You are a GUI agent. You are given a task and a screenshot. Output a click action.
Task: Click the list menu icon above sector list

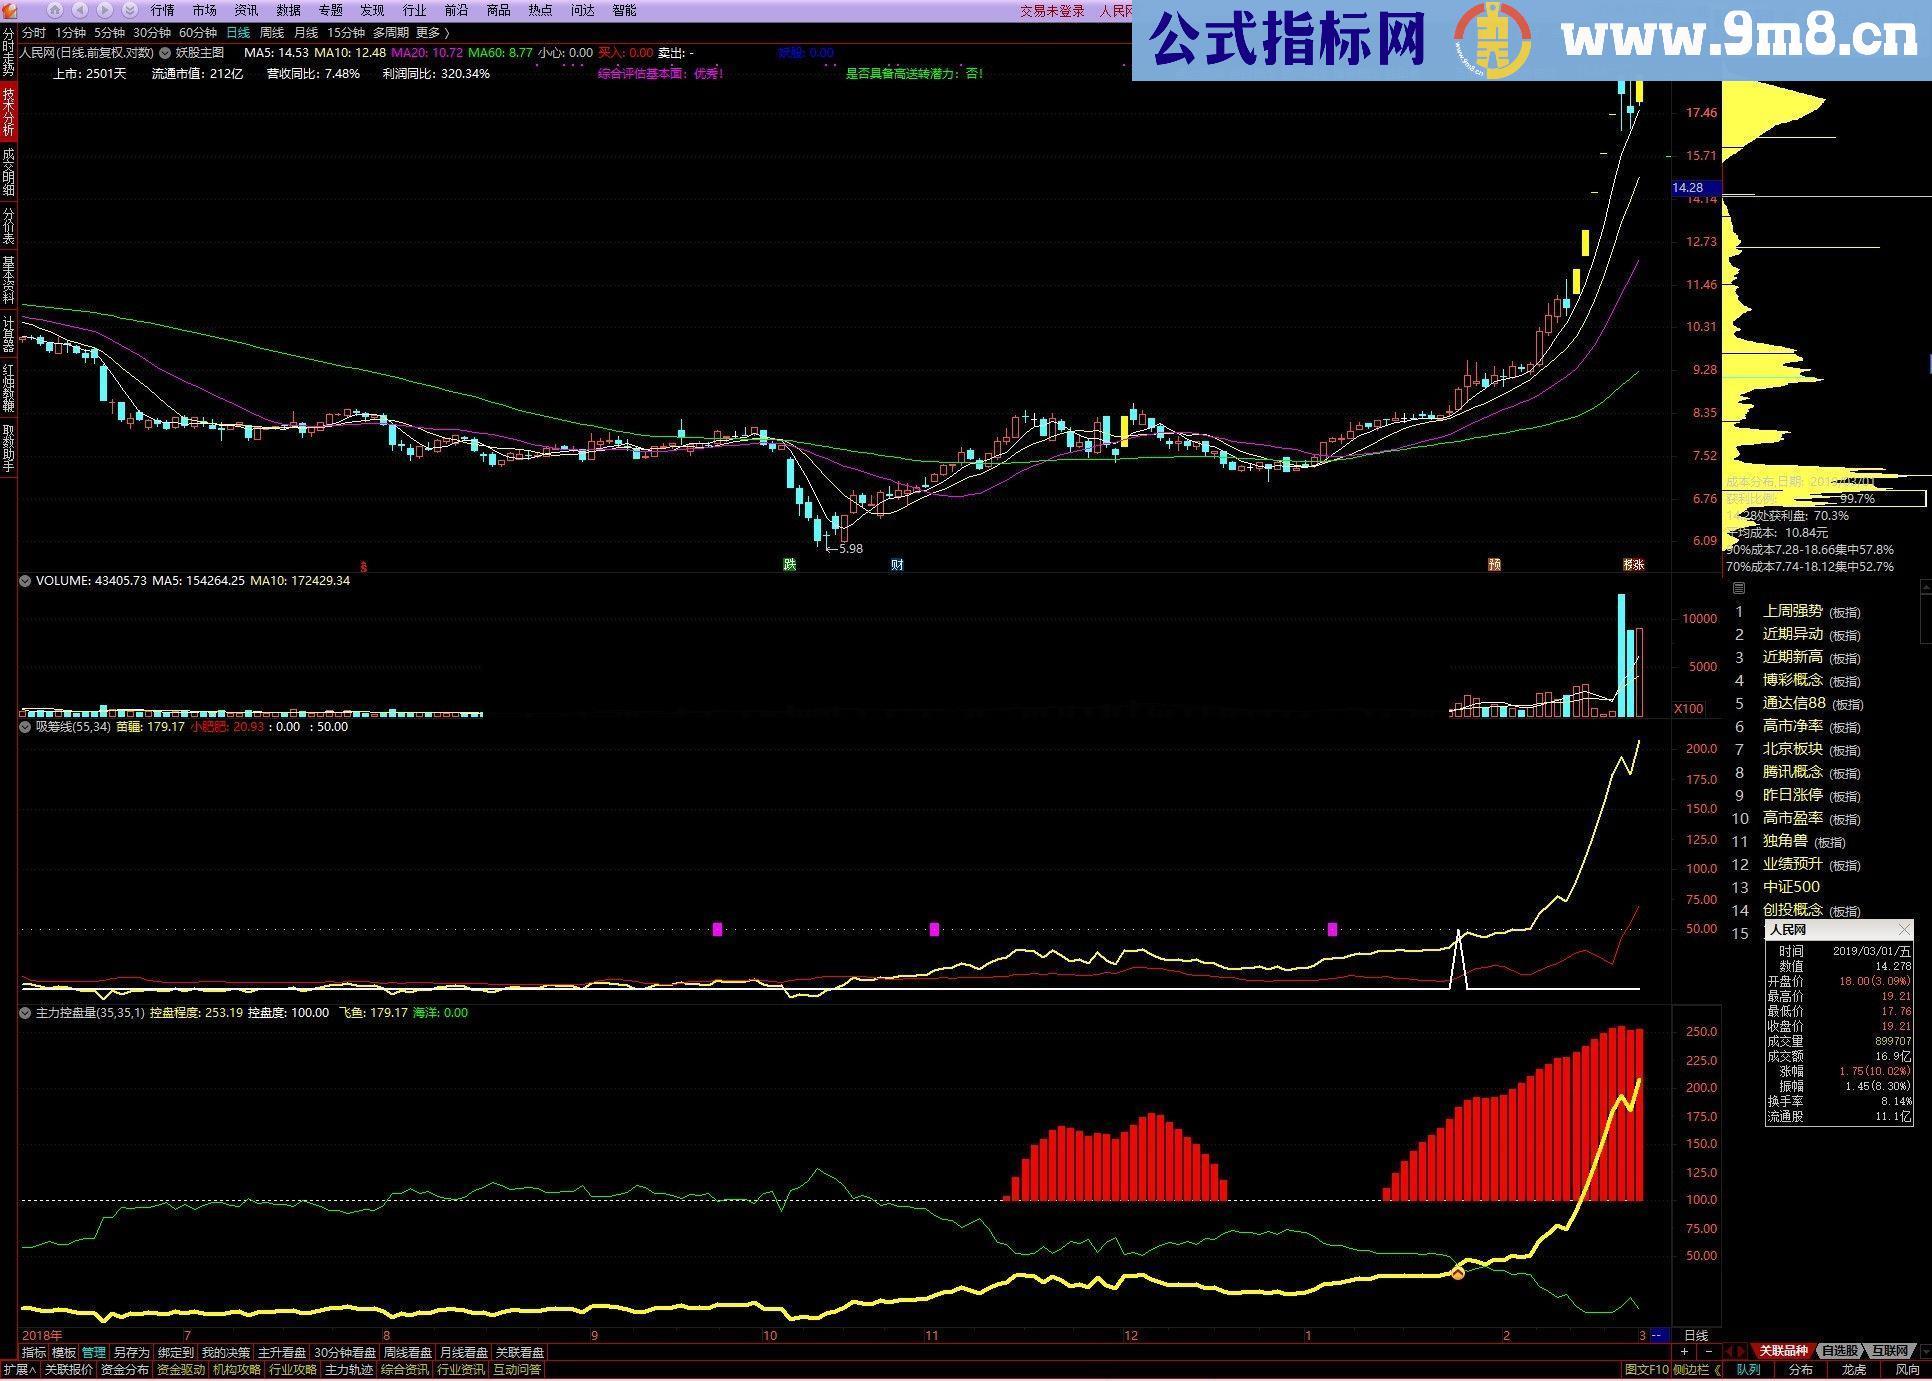[1738, 588]
